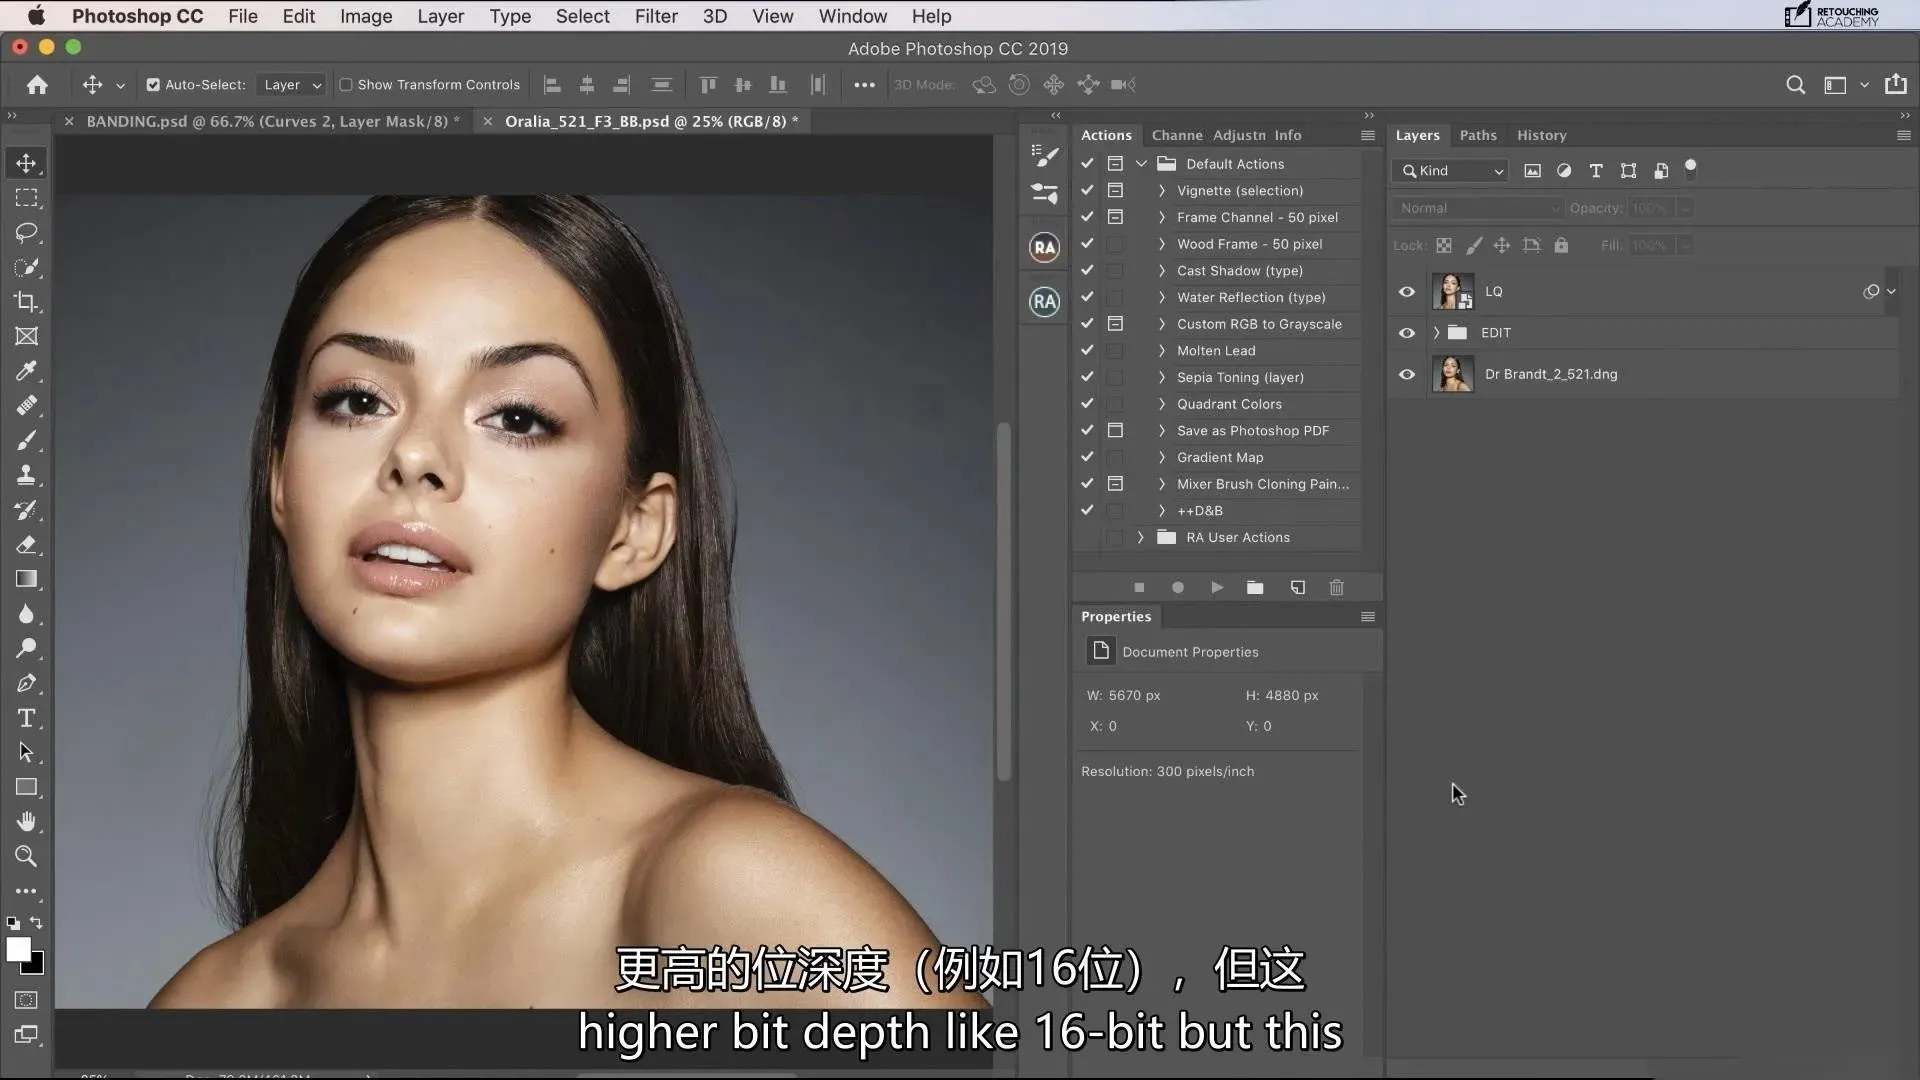The height and width of the screenshot is (1080, 1920).
Task: Select the Hand tool
Action: [x=26, y=822]
